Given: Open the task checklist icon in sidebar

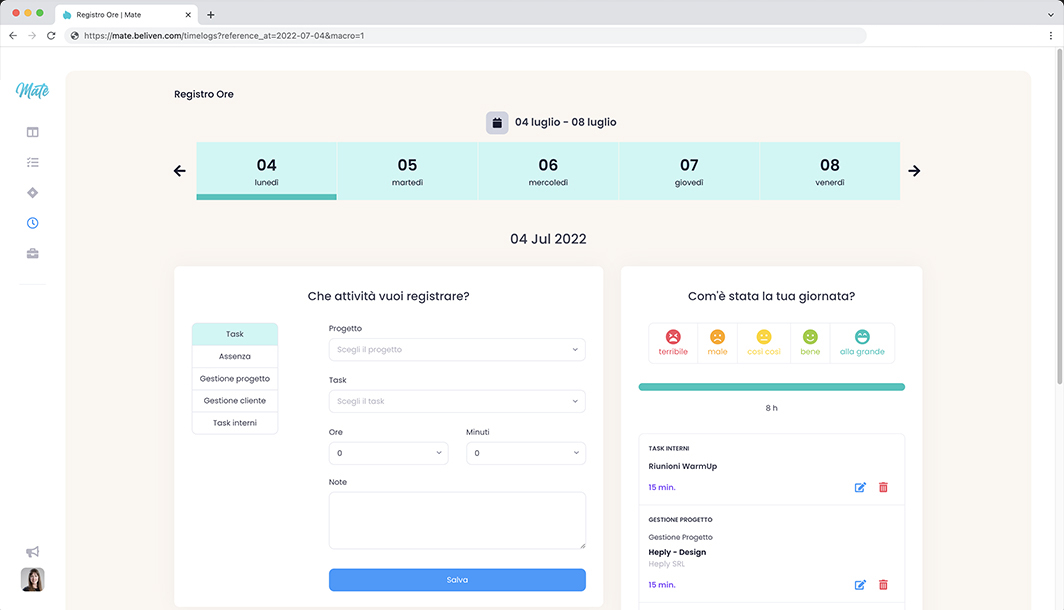Looking at the screenshot, I should coord(33,162).
